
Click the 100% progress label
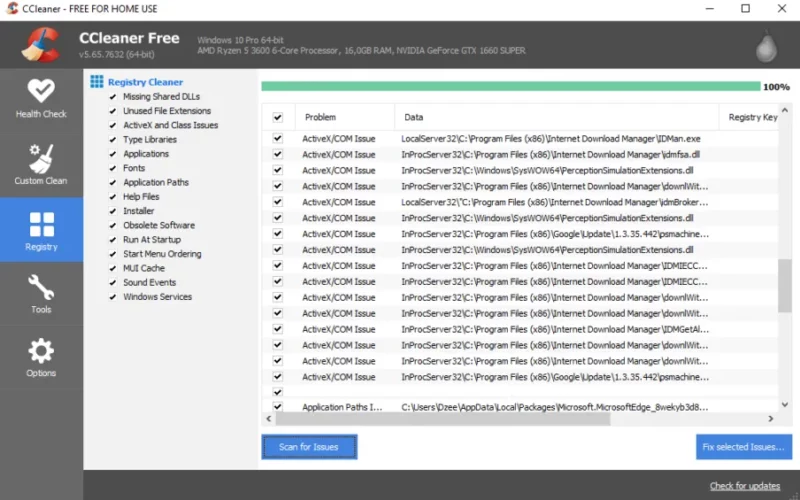click(x=776, y=87)
